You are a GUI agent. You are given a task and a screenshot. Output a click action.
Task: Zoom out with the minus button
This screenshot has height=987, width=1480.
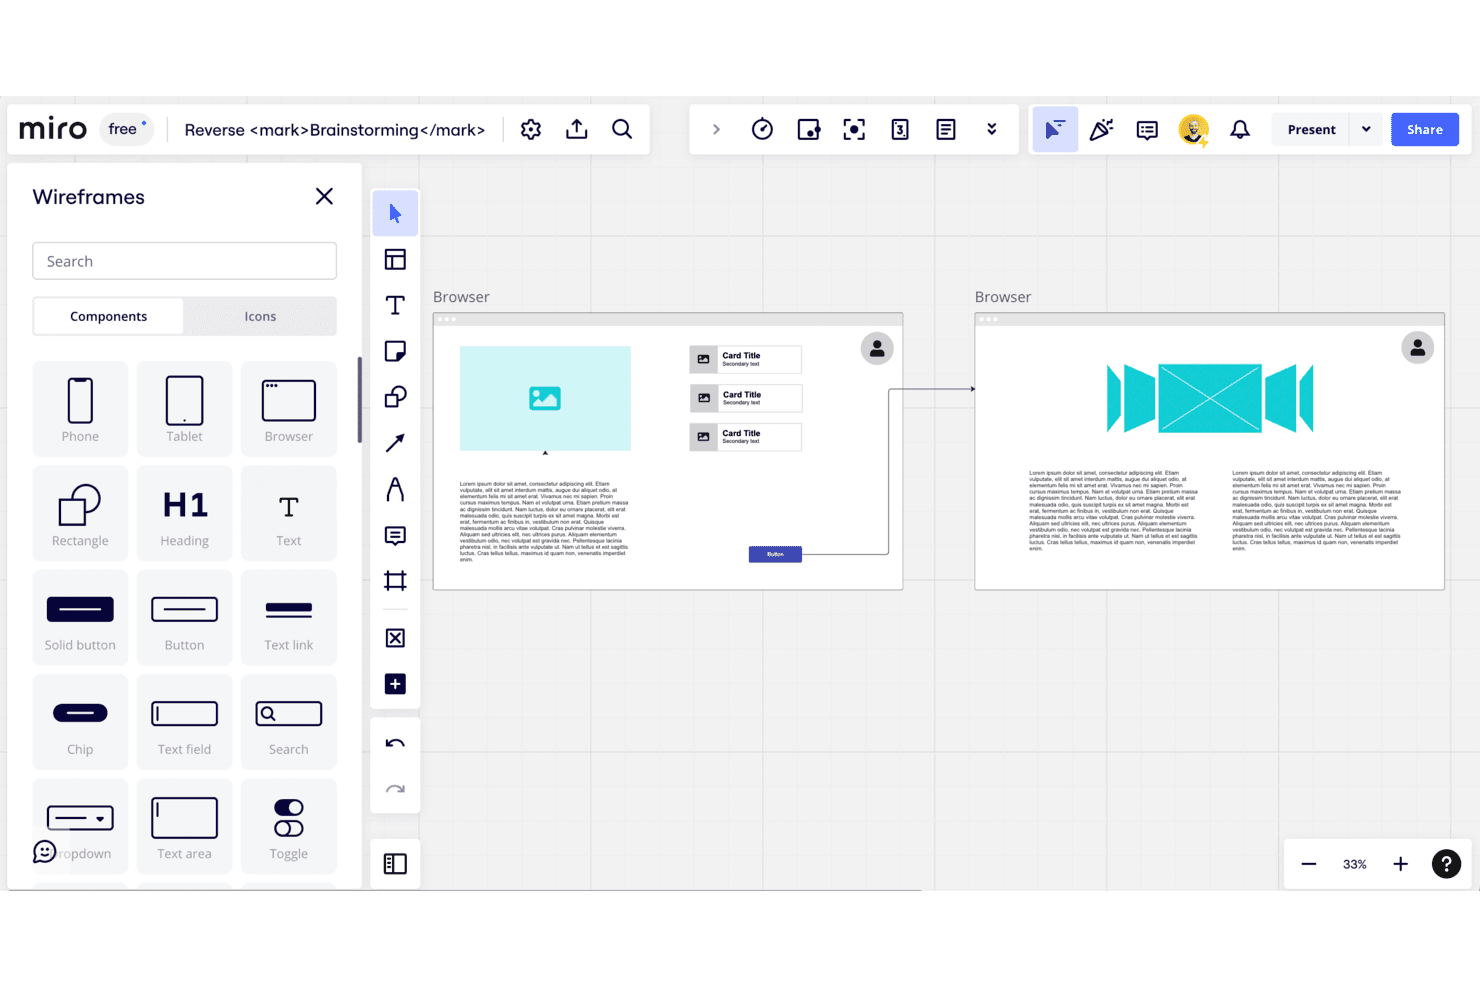coord(1309,864)
